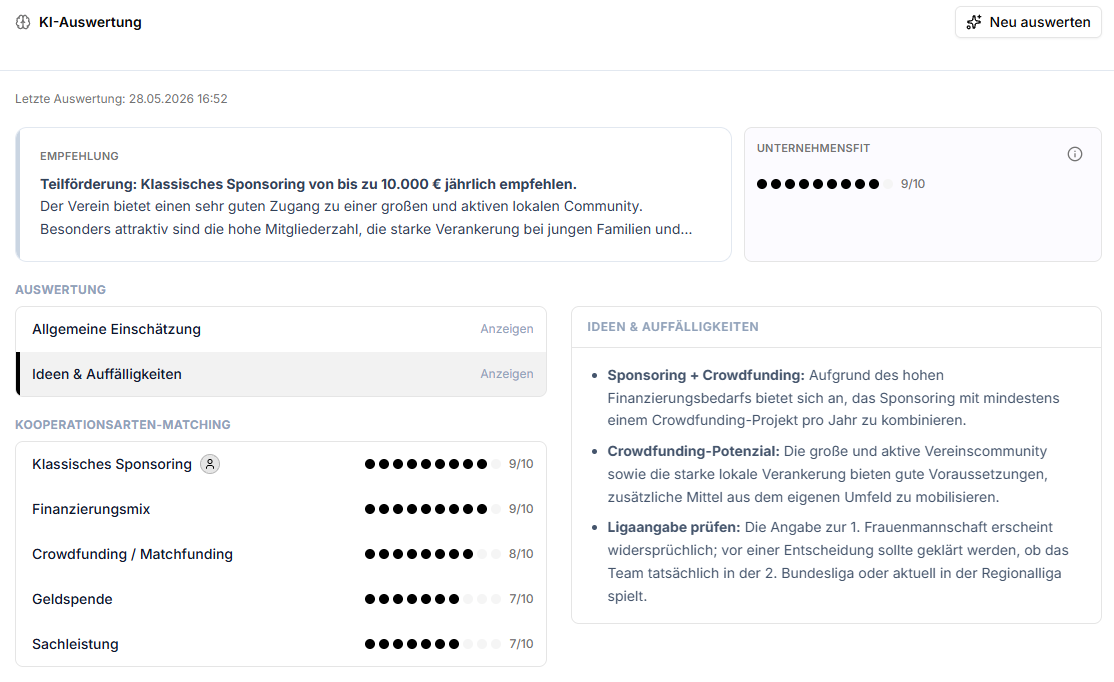The image size is (1114, 682).
Task: Click the AUSWERTUNG section heading
Action: coord(60,290)
